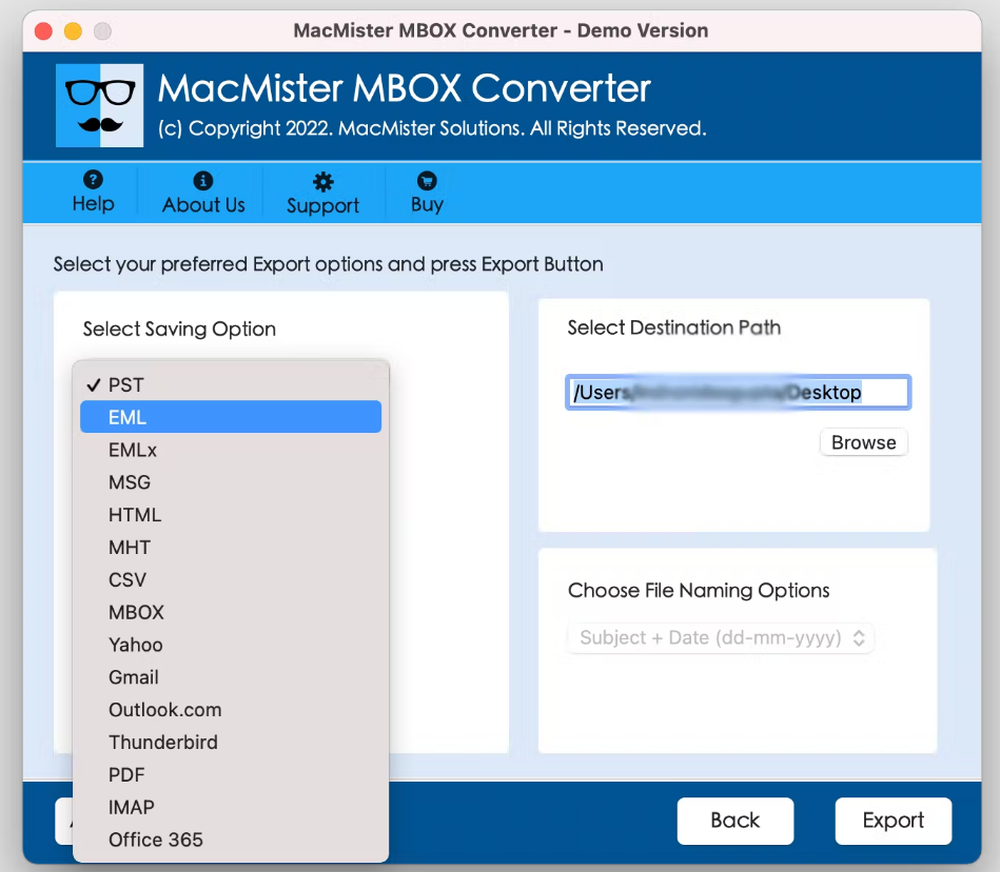Choose CSV from the dropdown list
This screenshot has height=872, width=1000.
(231, 580)
